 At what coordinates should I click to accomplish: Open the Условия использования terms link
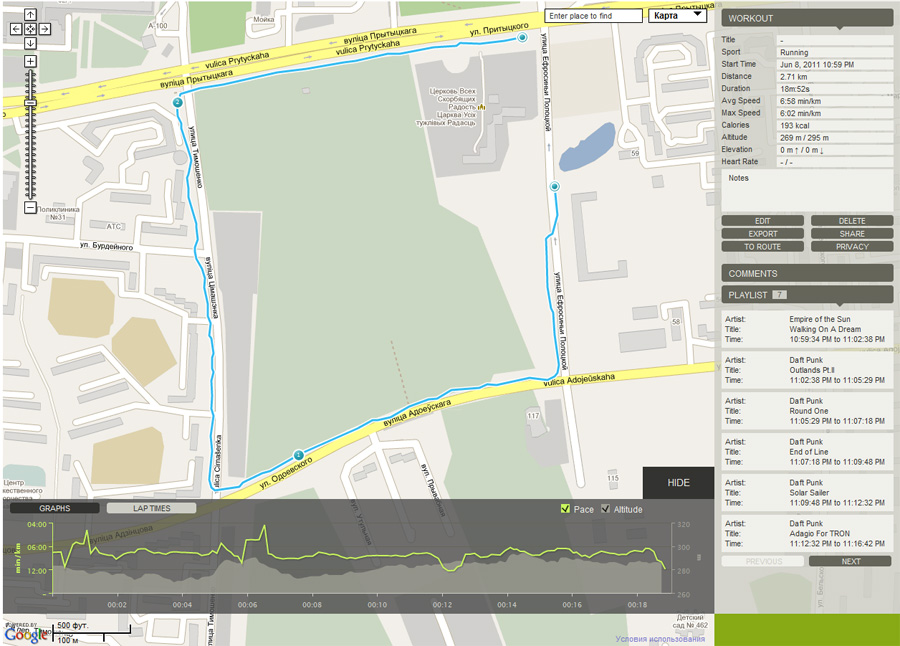click(x=660, y=639)
